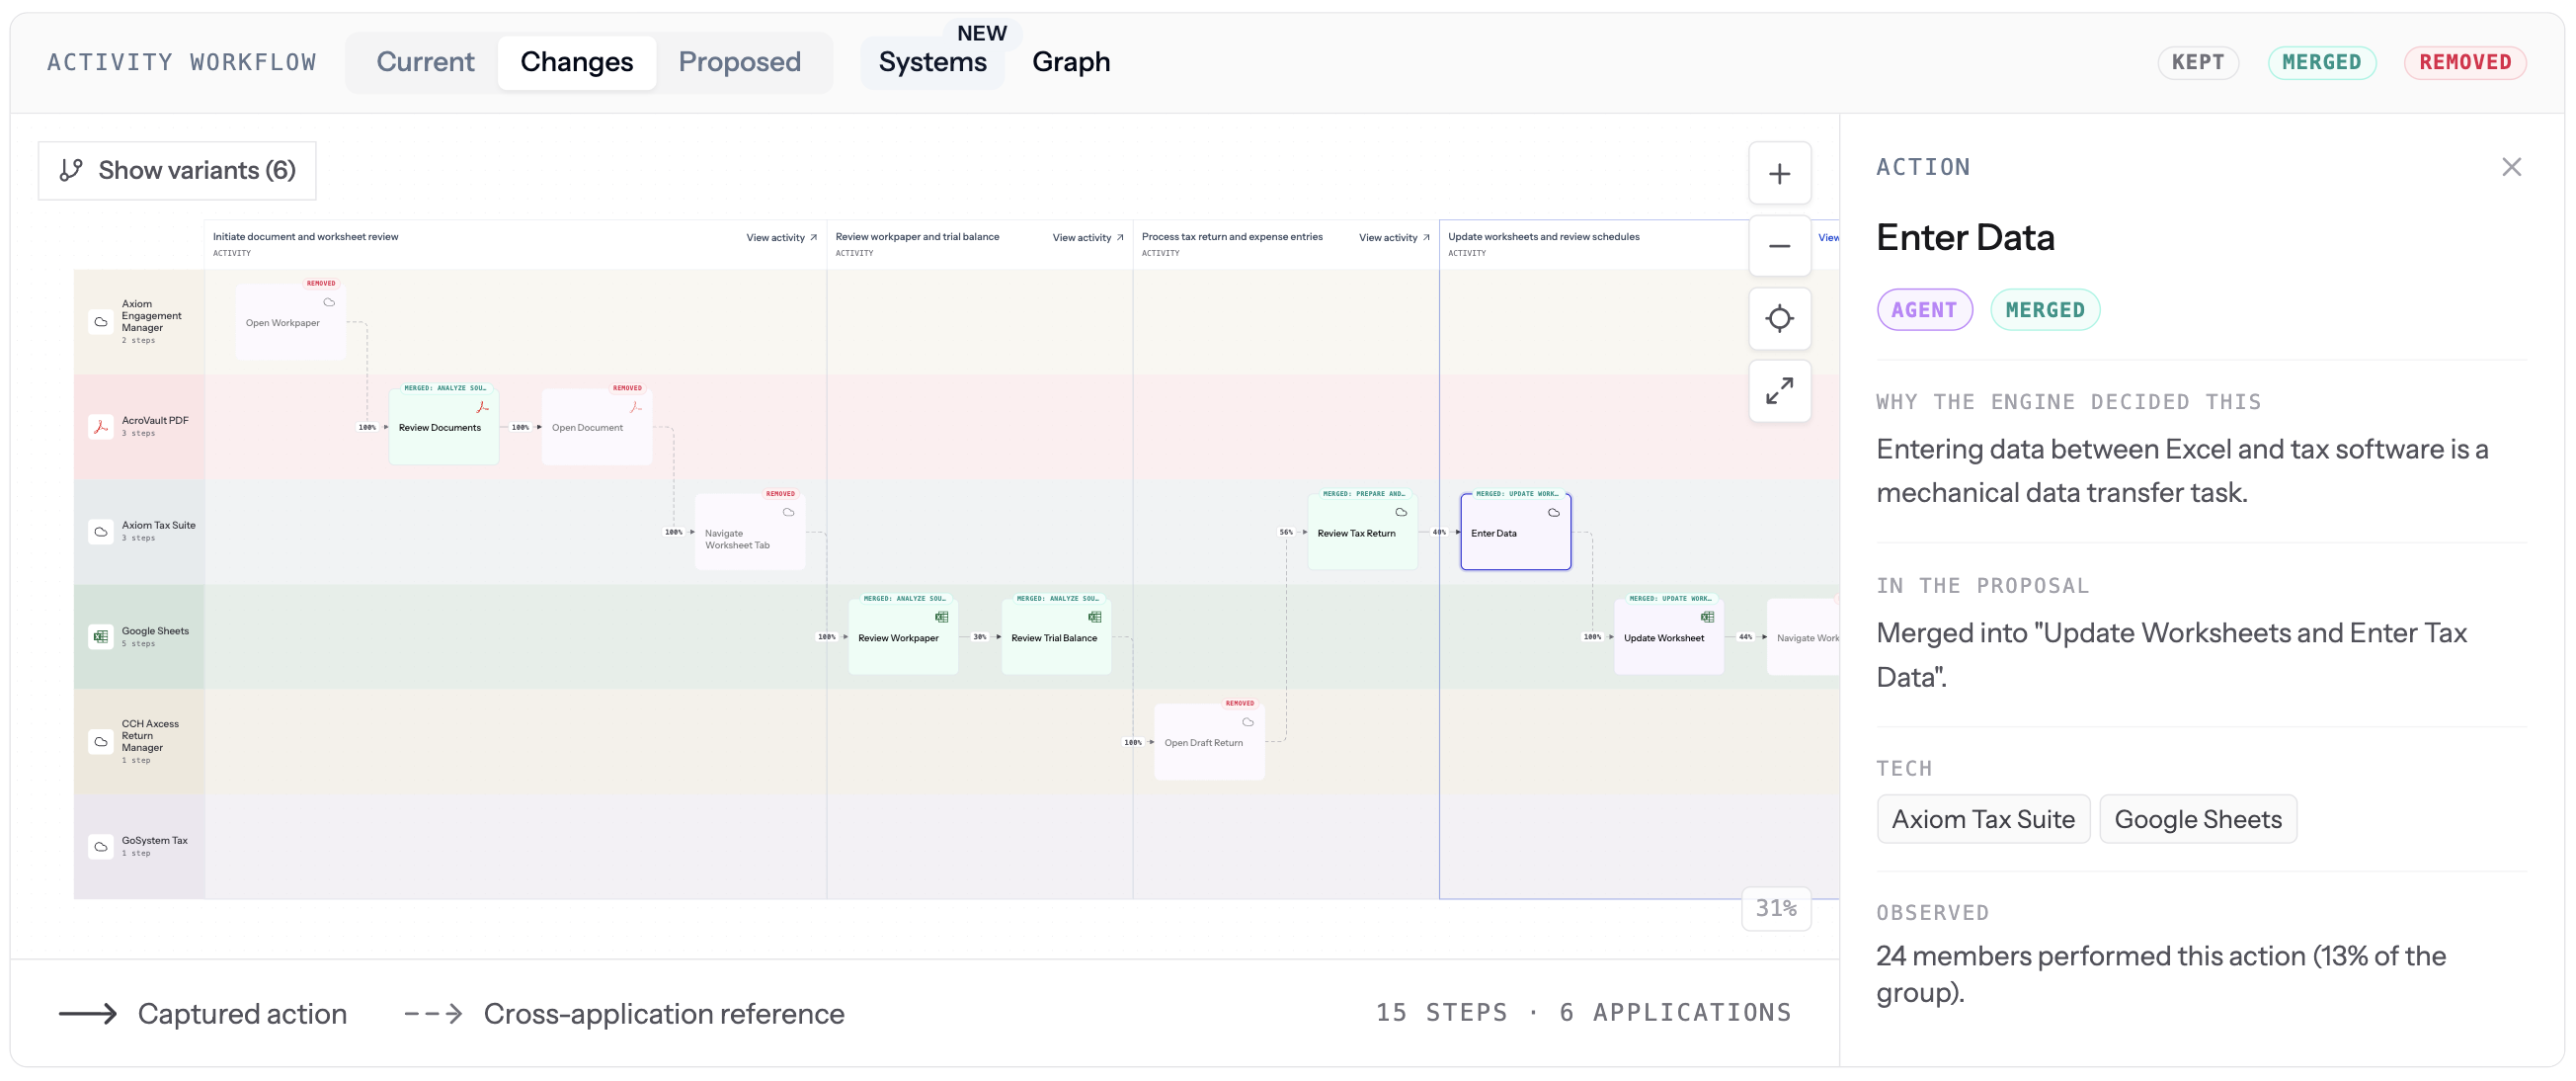Click the cloud icon on Review Tax Return node

tap(1401, 513)
